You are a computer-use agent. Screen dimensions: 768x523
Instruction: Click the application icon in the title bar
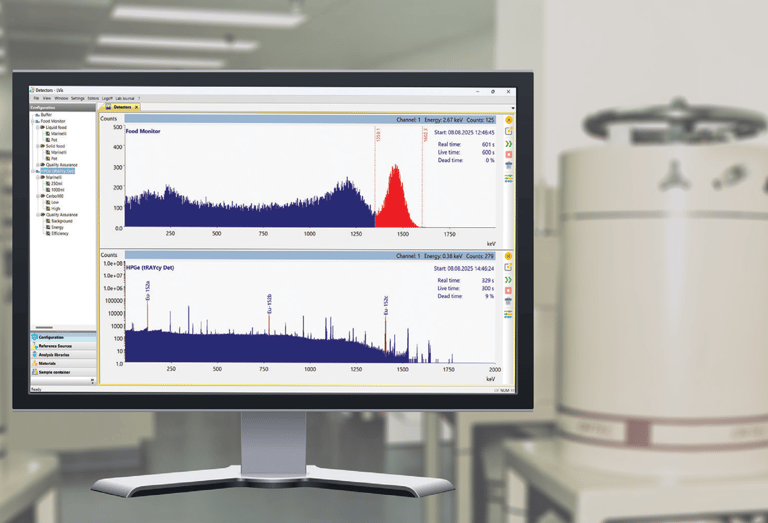click(32, 90)
